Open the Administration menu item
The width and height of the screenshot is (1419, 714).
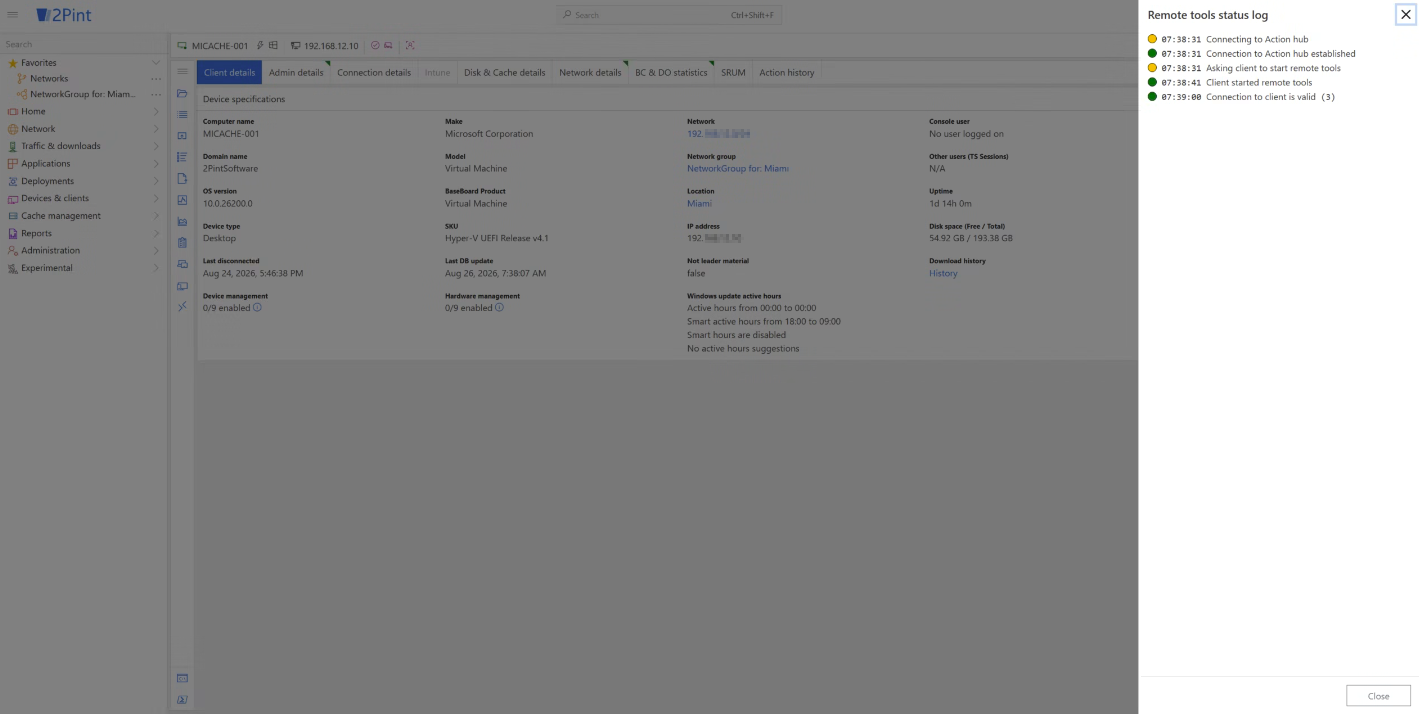click(83, 250)
